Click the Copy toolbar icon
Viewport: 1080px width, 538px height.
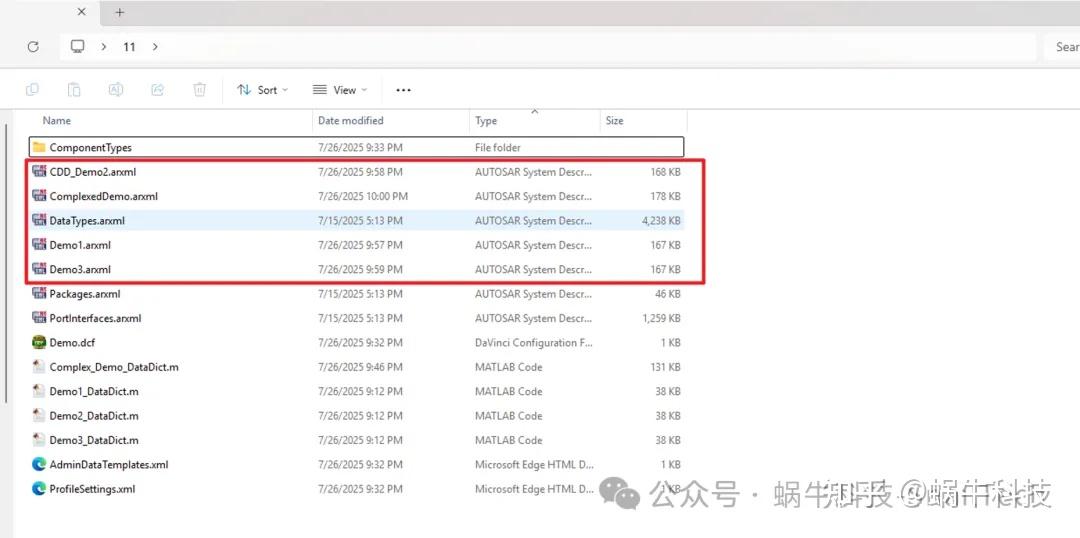tap(32, 90)
